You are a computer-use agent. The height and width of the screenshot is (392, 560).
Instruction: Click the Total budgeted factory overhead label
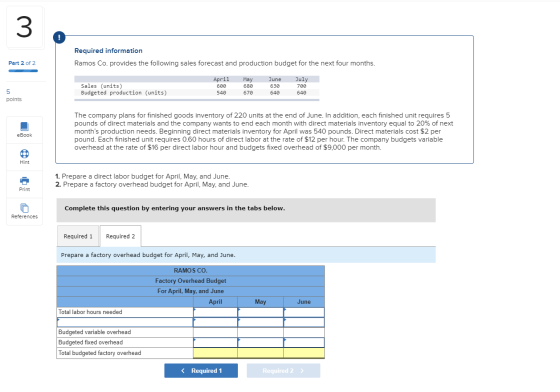pos(100,353)
